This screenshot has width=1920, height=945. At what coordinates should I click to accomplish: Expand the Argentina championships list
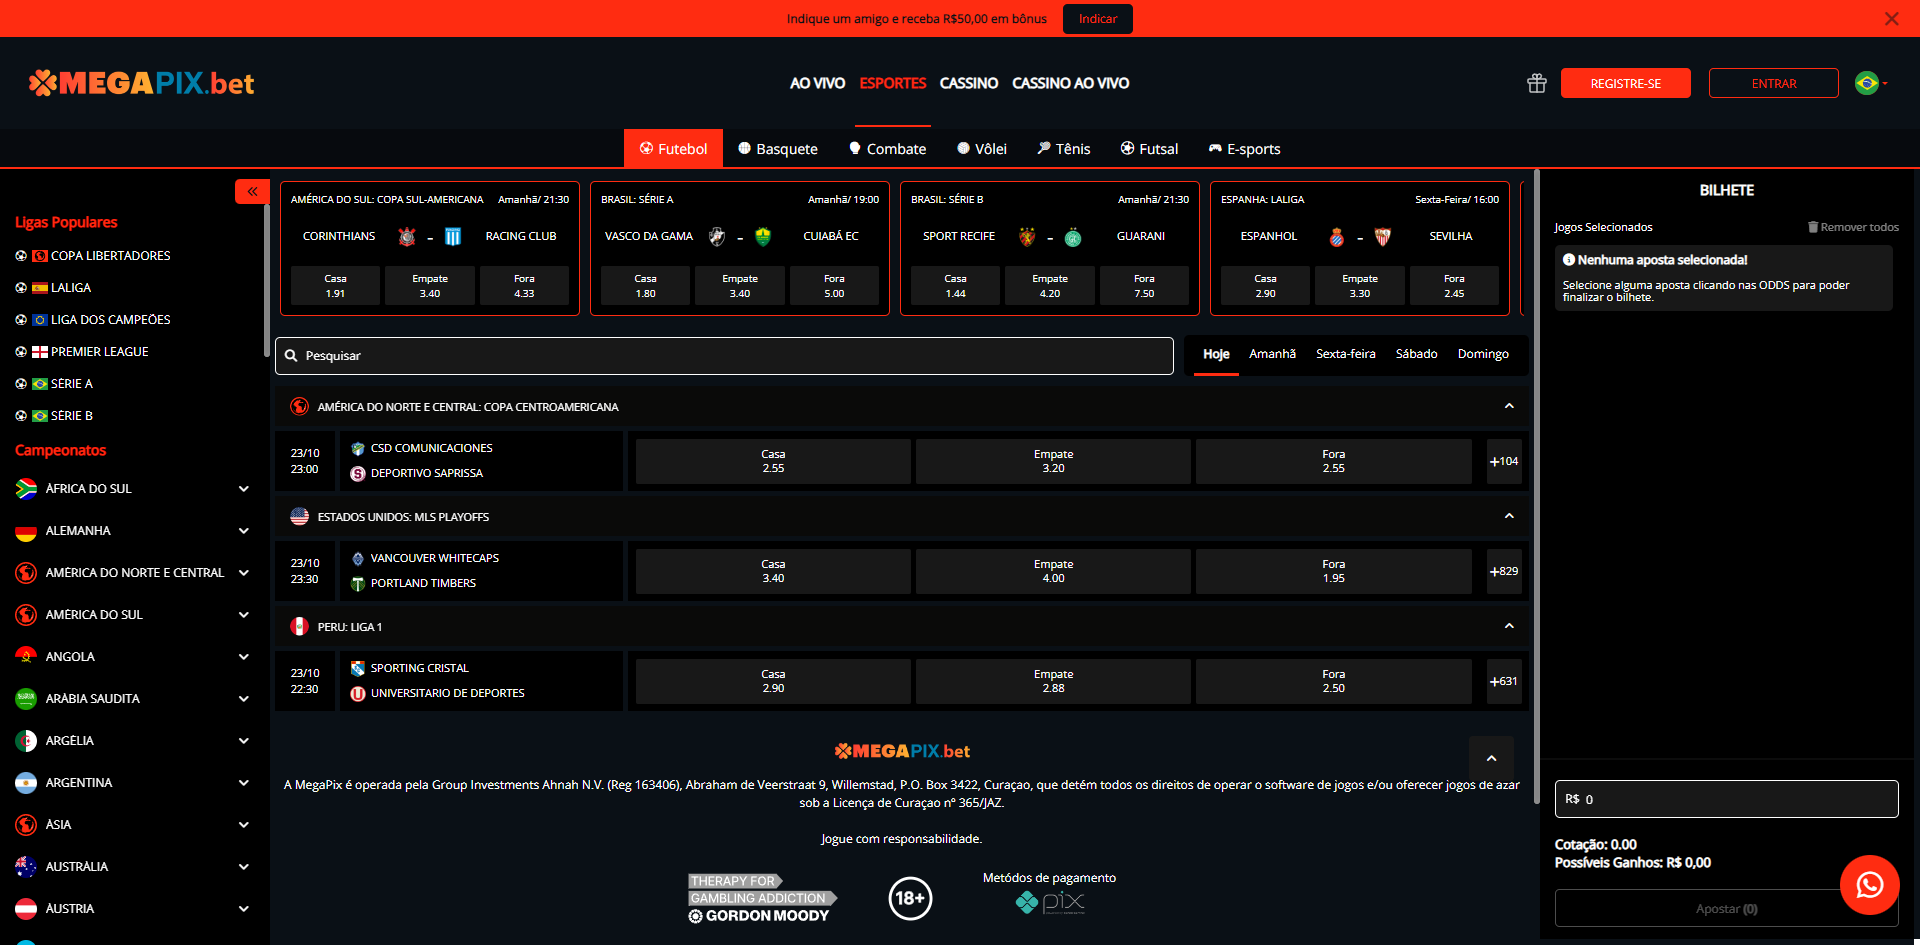[x=244, y=783]
